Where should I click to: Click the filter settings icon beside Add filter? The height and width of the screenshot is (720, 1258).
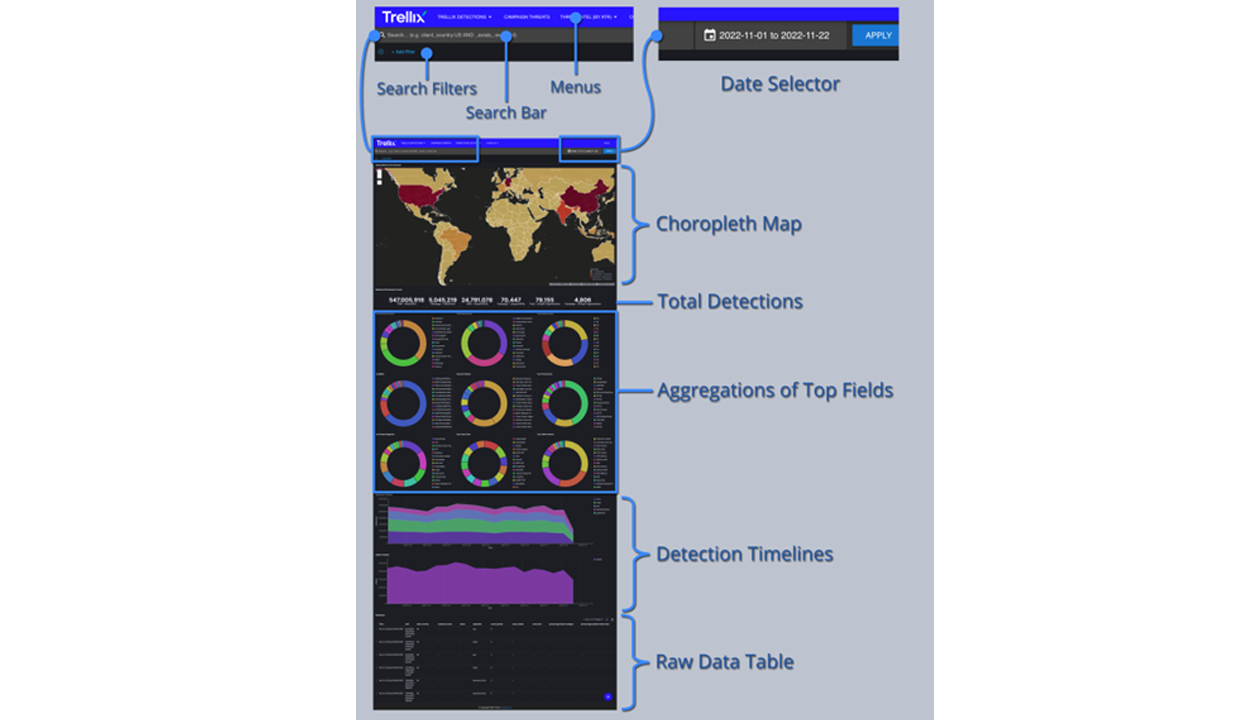(x=381, y=51)
